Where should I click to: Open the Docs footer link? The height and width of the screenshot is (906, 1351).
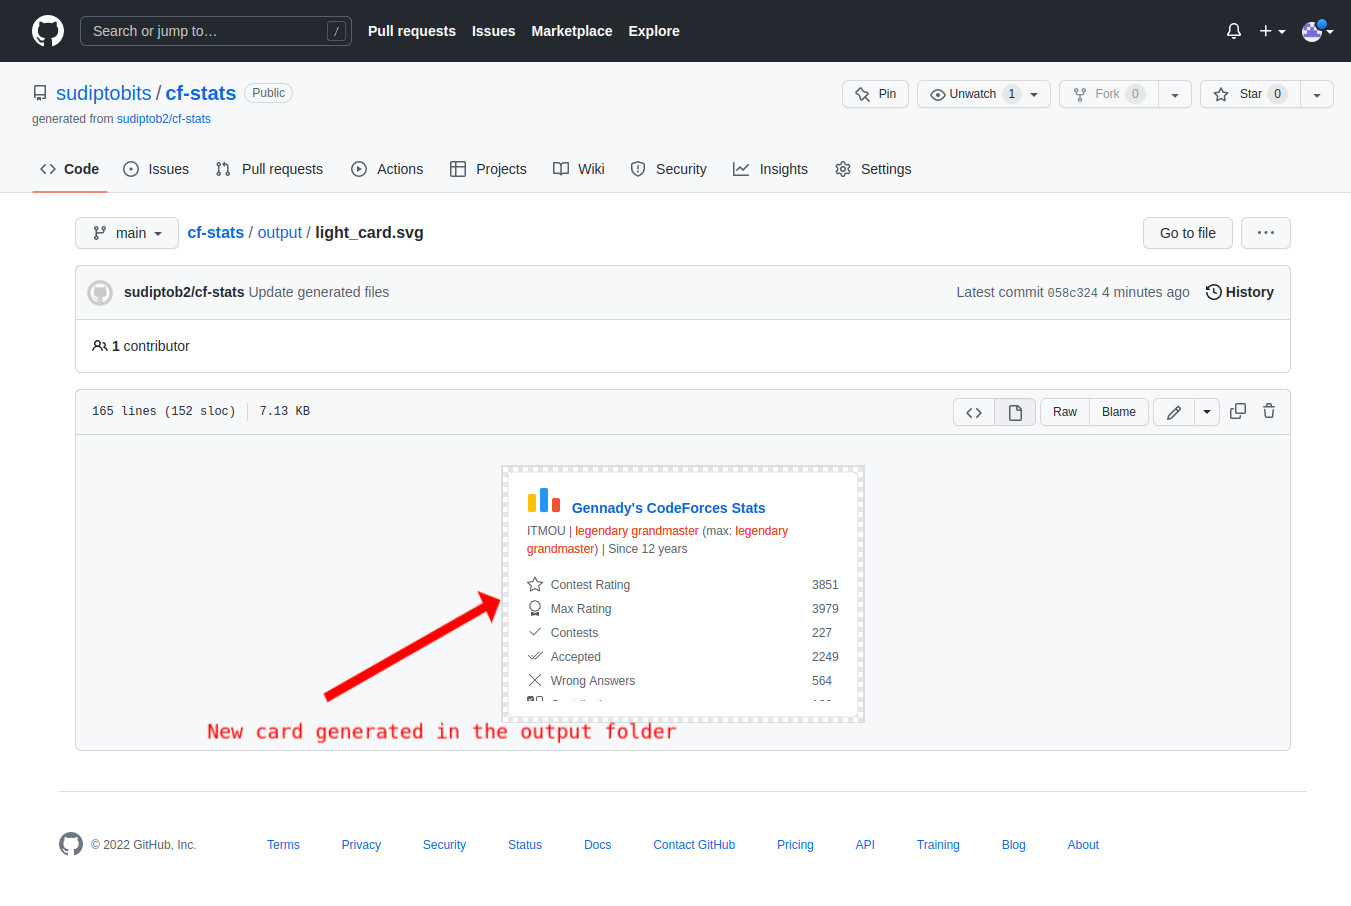598,845
